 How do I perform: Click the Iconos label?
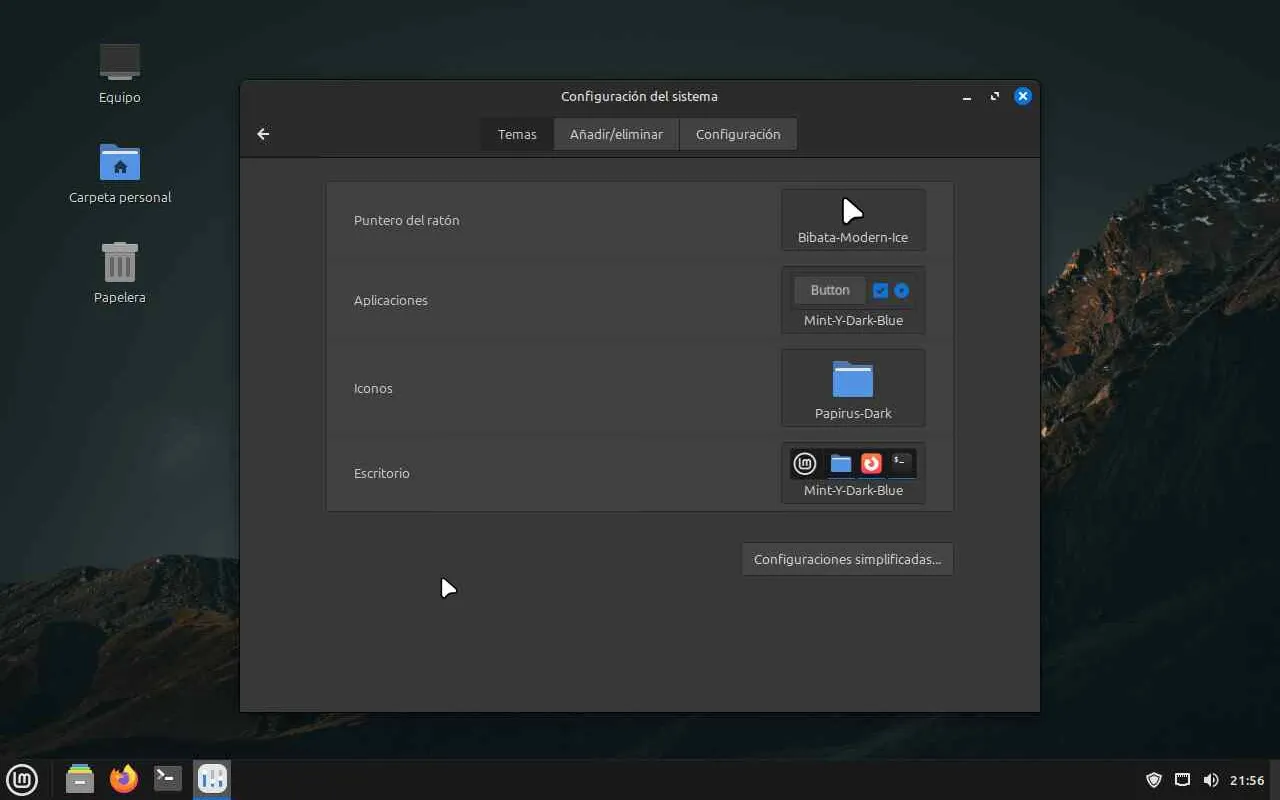[373, 388]
